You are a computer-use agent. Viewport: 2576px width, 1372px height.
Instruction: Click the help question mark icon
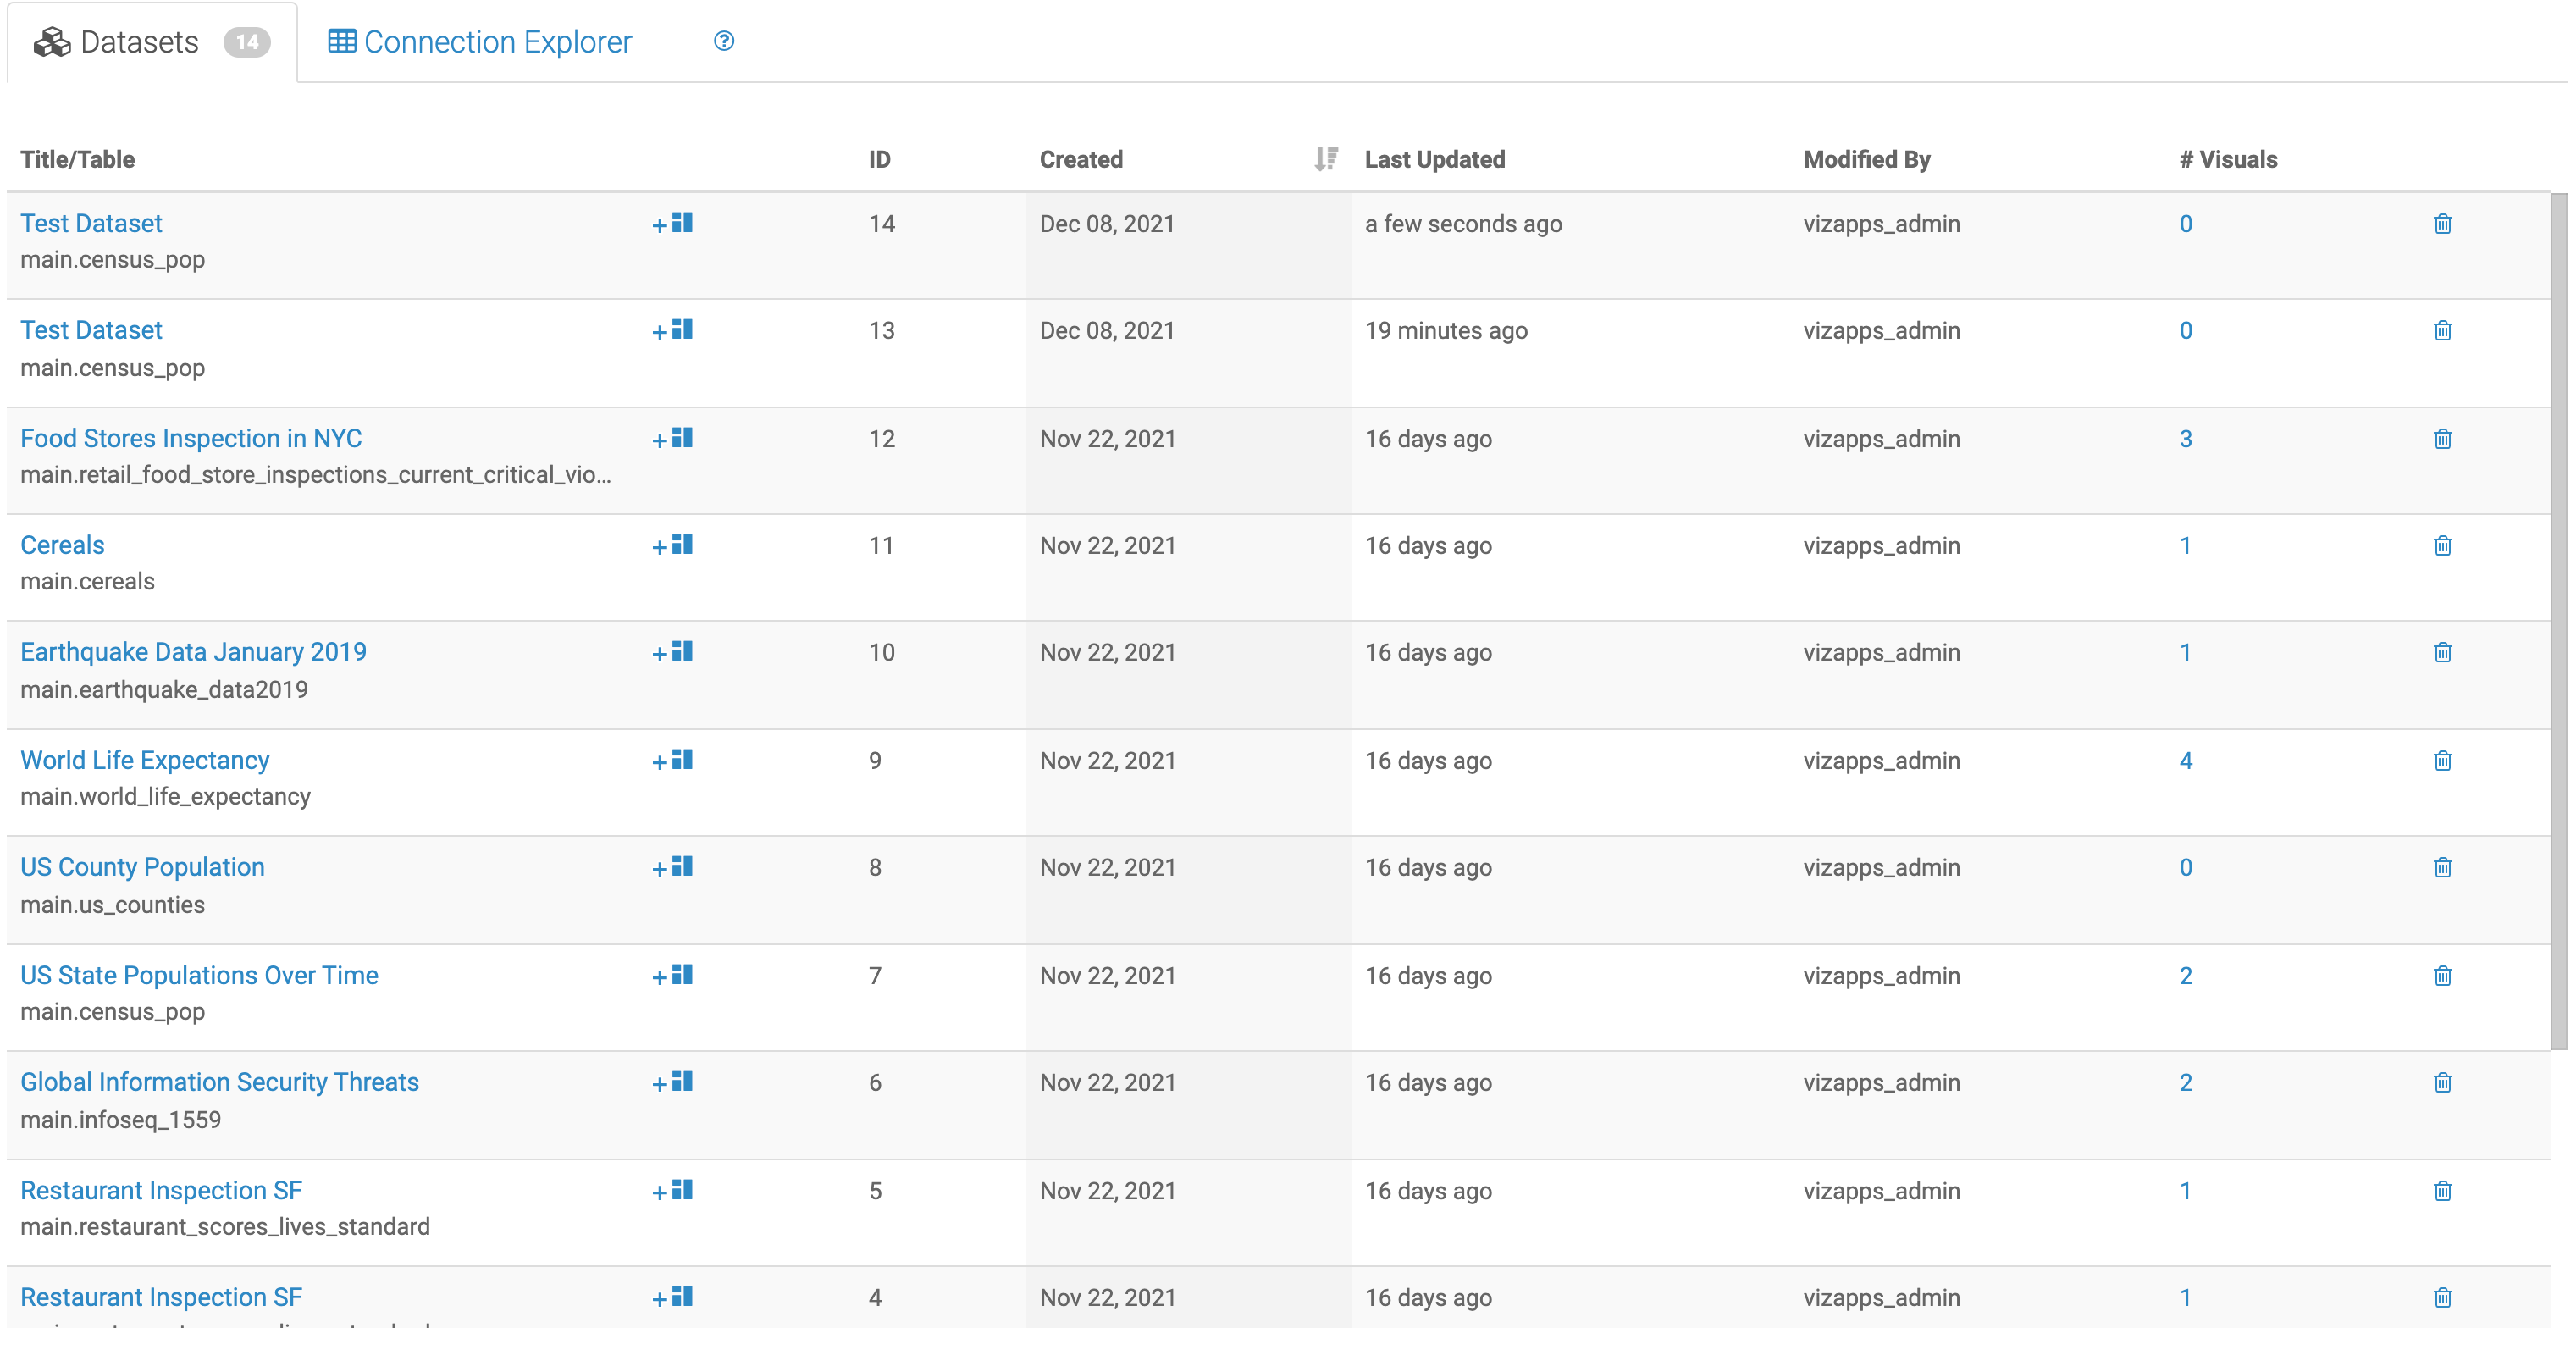724,41
